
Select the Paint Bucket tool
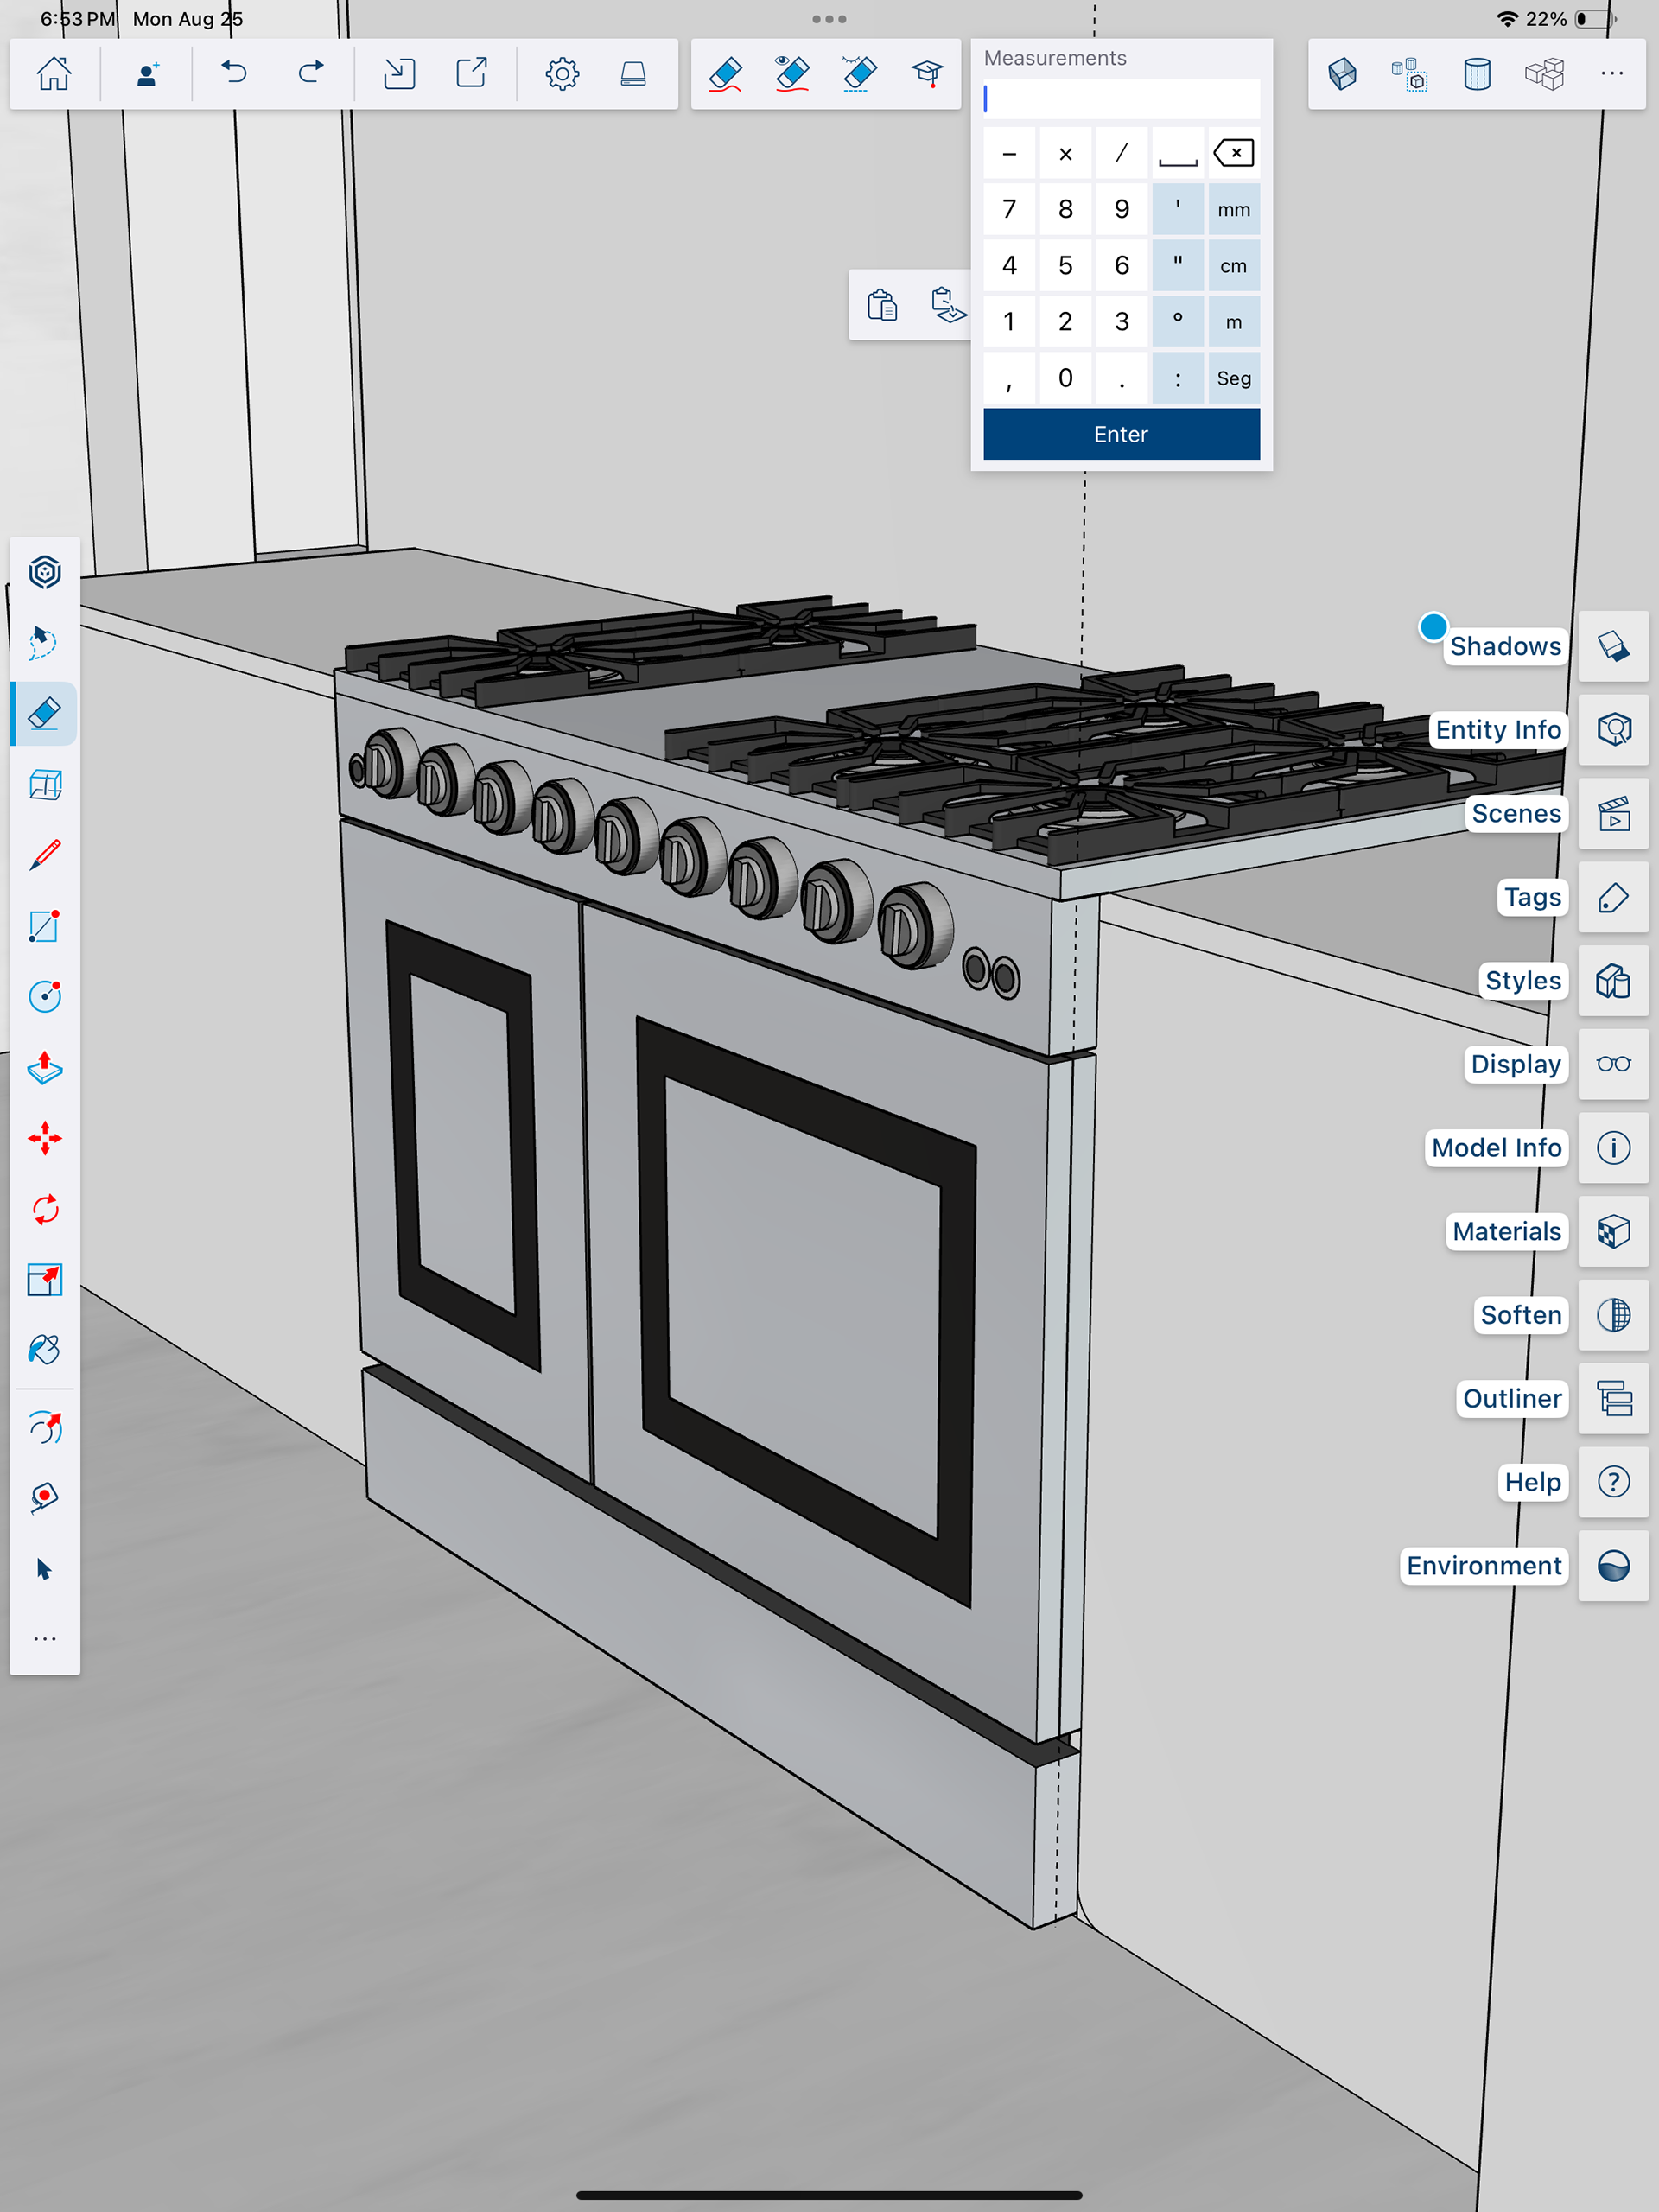(45, 1350)
